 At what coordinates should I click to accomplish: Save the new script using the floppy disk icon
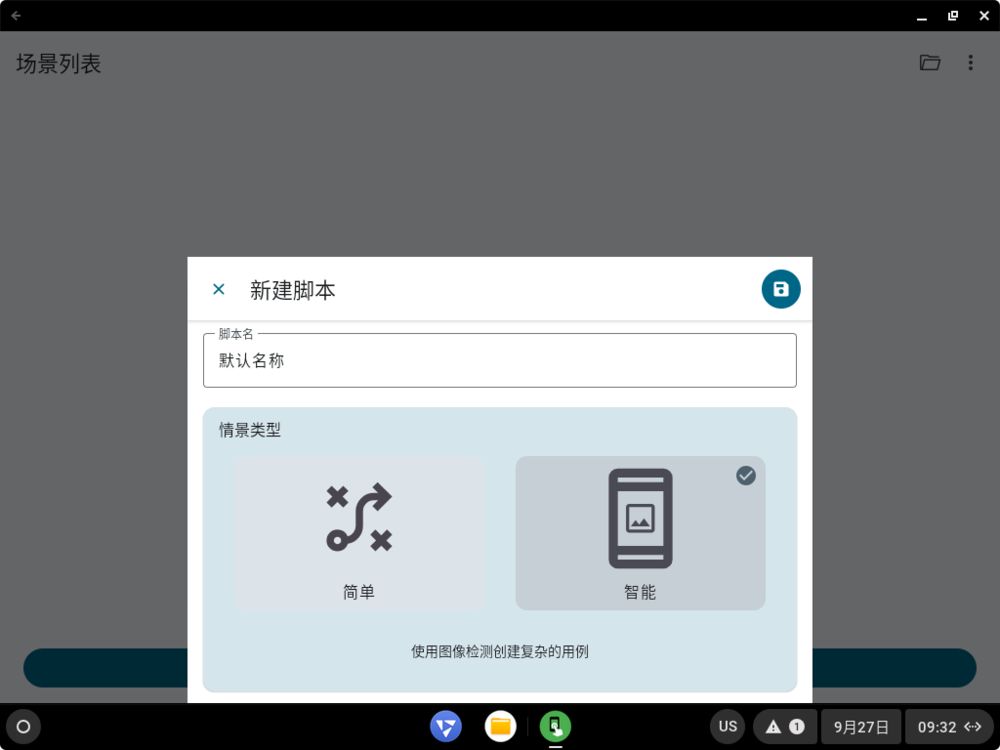[781, 289]
